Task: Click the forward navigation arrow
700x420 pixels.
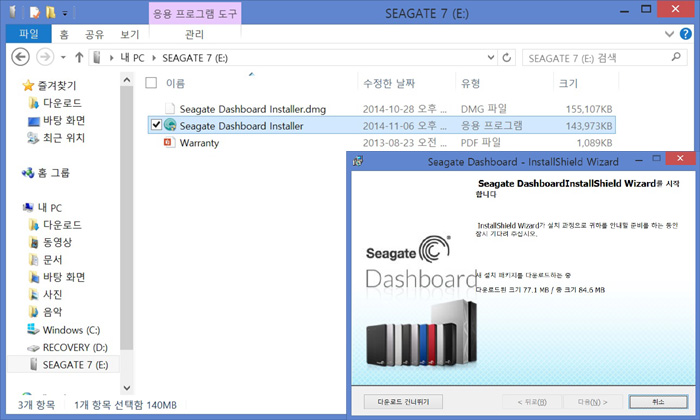Action: 45,57
